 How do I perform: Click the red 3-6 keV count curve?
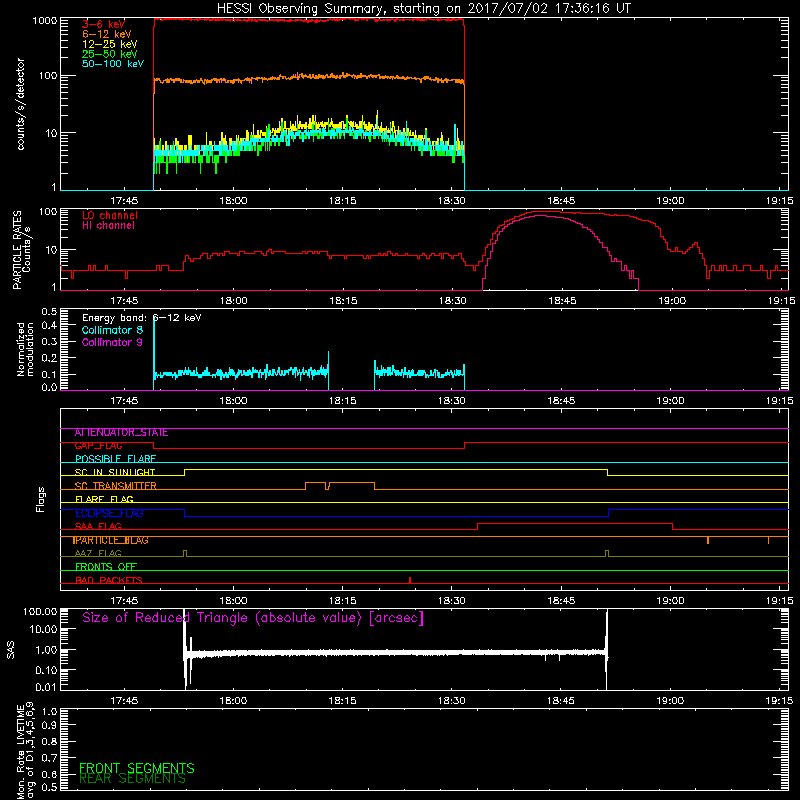[309, 20]
